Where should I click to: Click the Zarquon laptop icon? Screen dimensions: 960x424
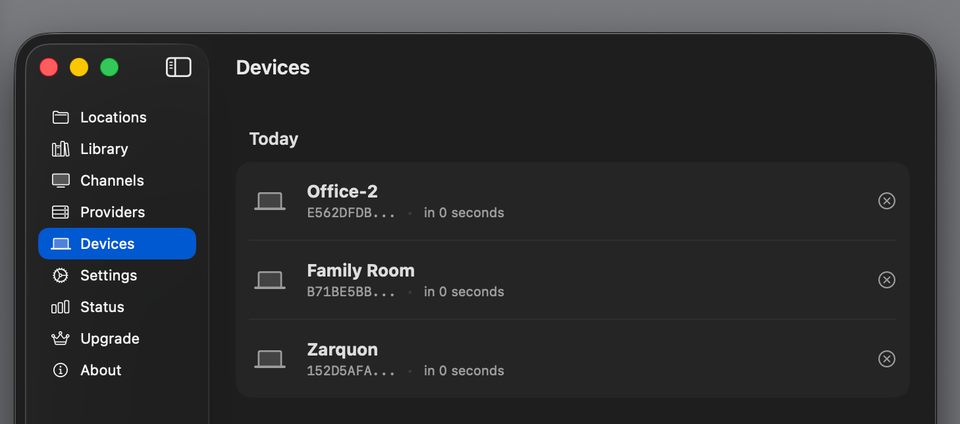[x=270, y=359]
